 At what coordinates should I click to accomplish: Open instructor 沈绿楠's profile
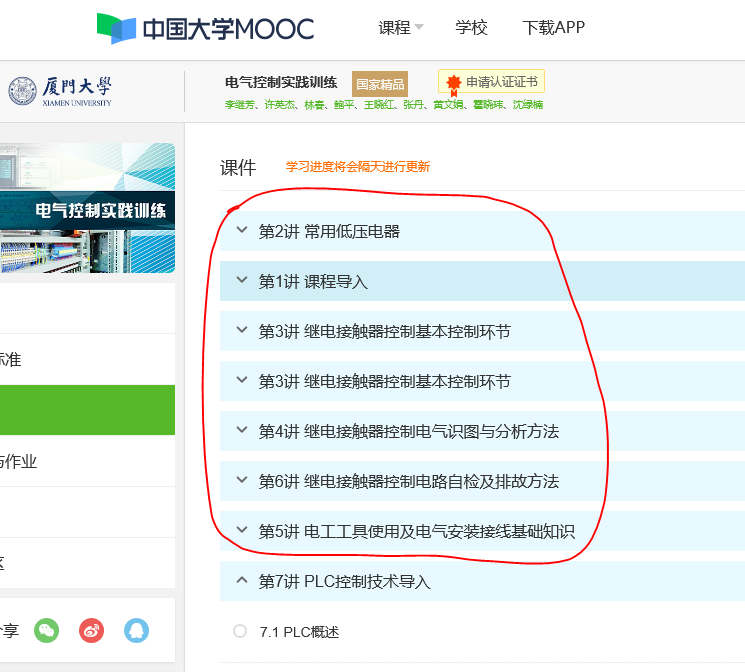(x=527, y=105)
